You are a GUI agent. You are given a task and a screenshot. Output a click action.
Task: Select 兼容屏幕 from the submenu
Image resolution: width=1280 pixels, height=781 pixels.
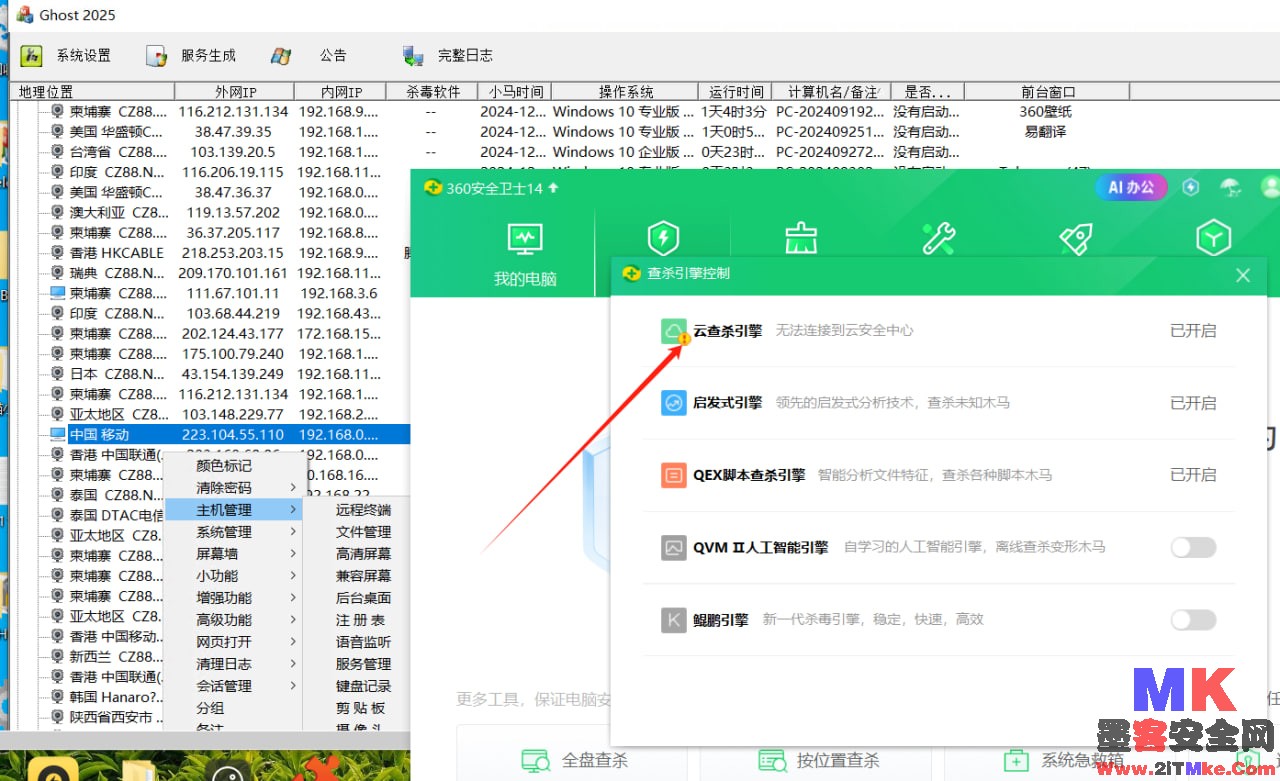[363, 576]
